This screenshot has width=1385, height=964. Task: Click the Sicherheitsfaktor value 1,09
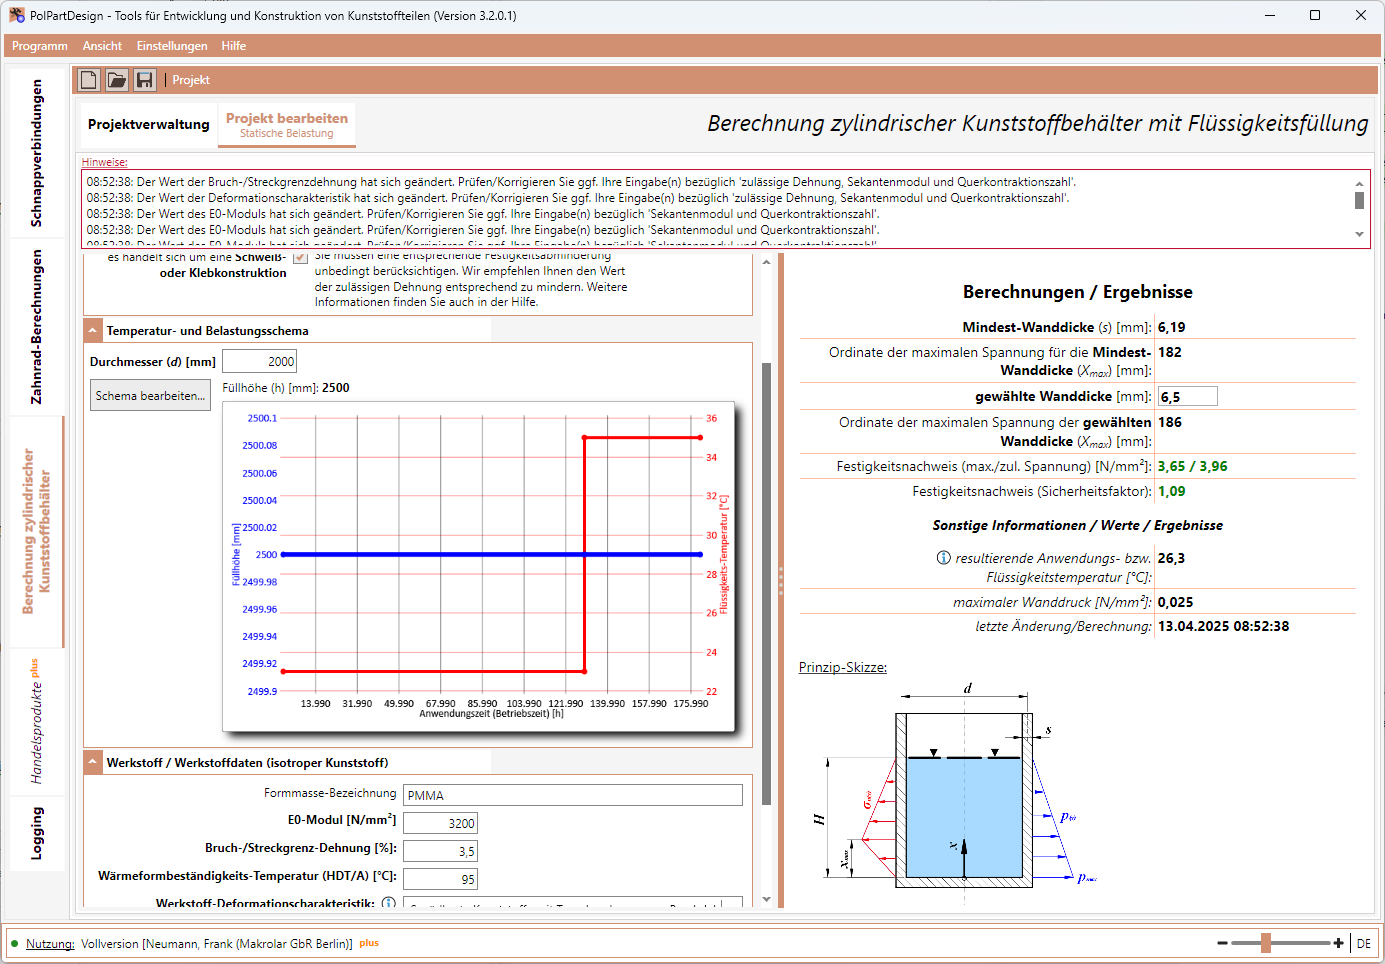(x=1171, y=491)
